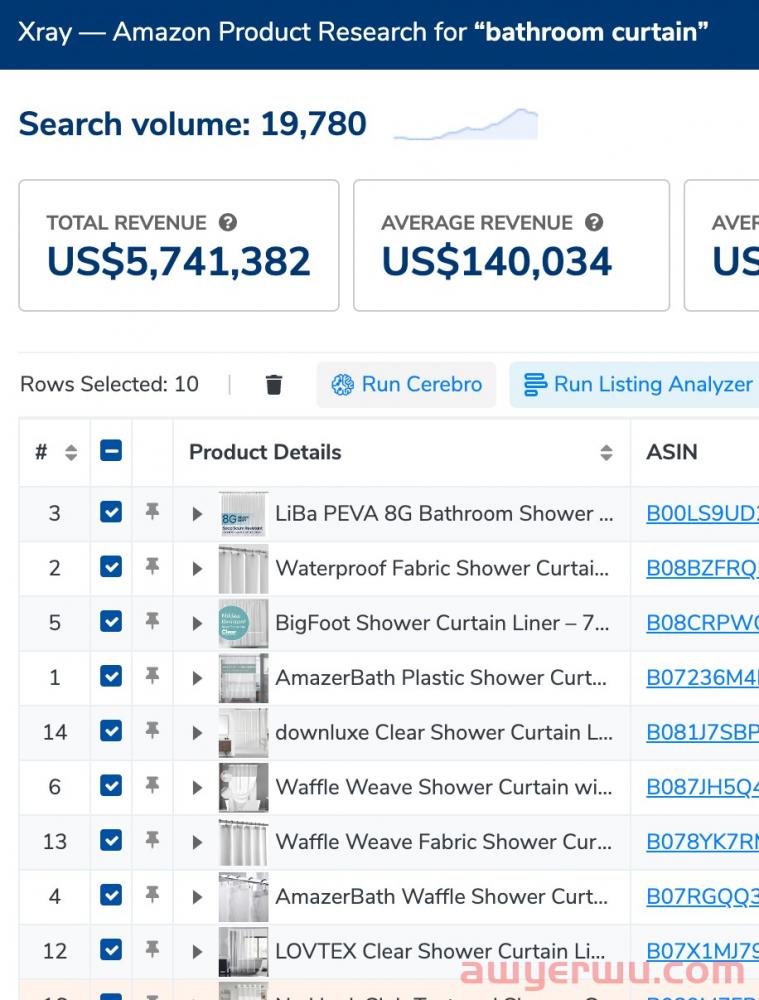Pin the BigFoot Shower Curtain Liner row
Image resolution: width=759 pixels, height=1000 pixels.
pyautogui.click(x=152, y=621)
